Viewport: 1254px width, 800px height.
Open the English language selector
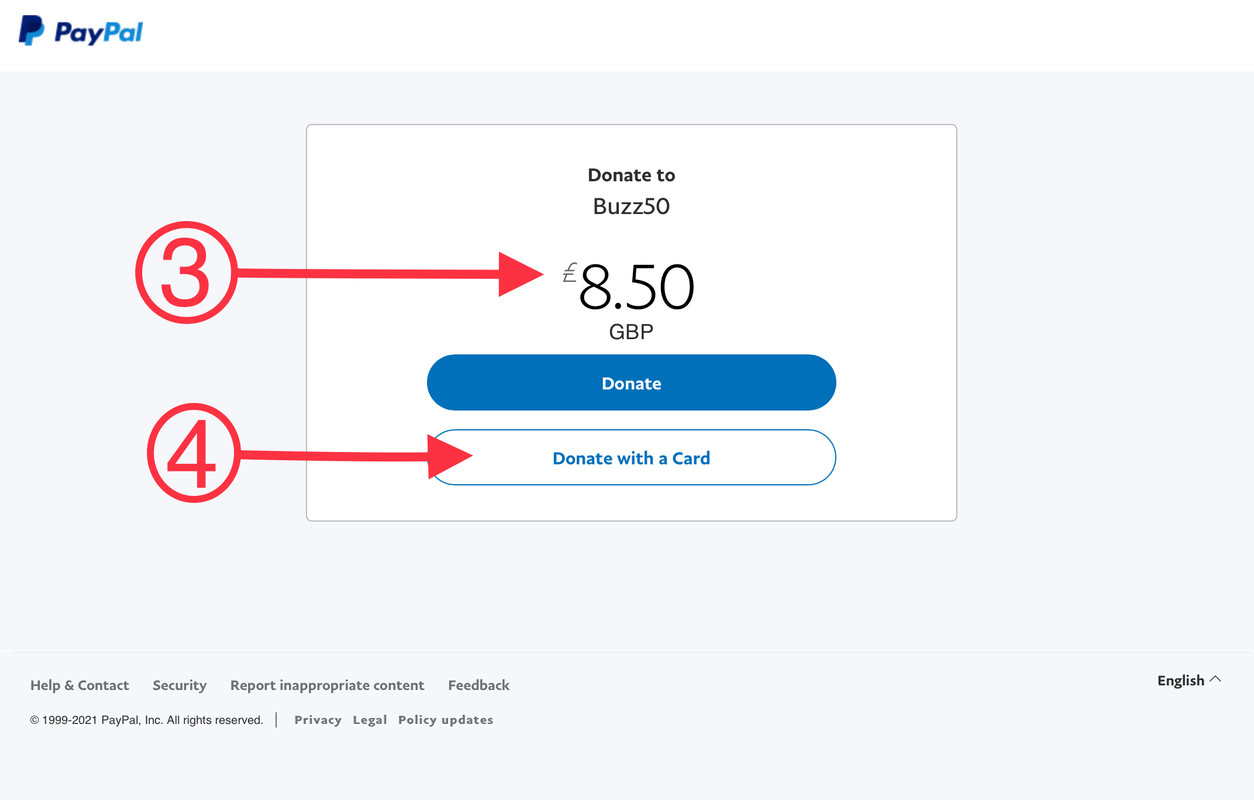(x=1189, y=680)
